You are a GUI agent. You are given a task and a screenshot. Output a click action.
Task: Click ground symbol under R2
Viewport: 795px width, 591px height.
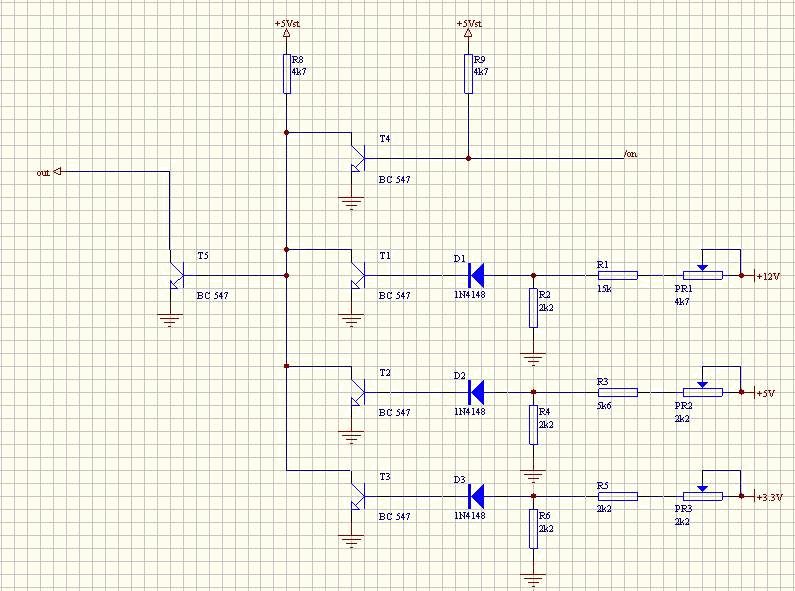coord(533,359)
